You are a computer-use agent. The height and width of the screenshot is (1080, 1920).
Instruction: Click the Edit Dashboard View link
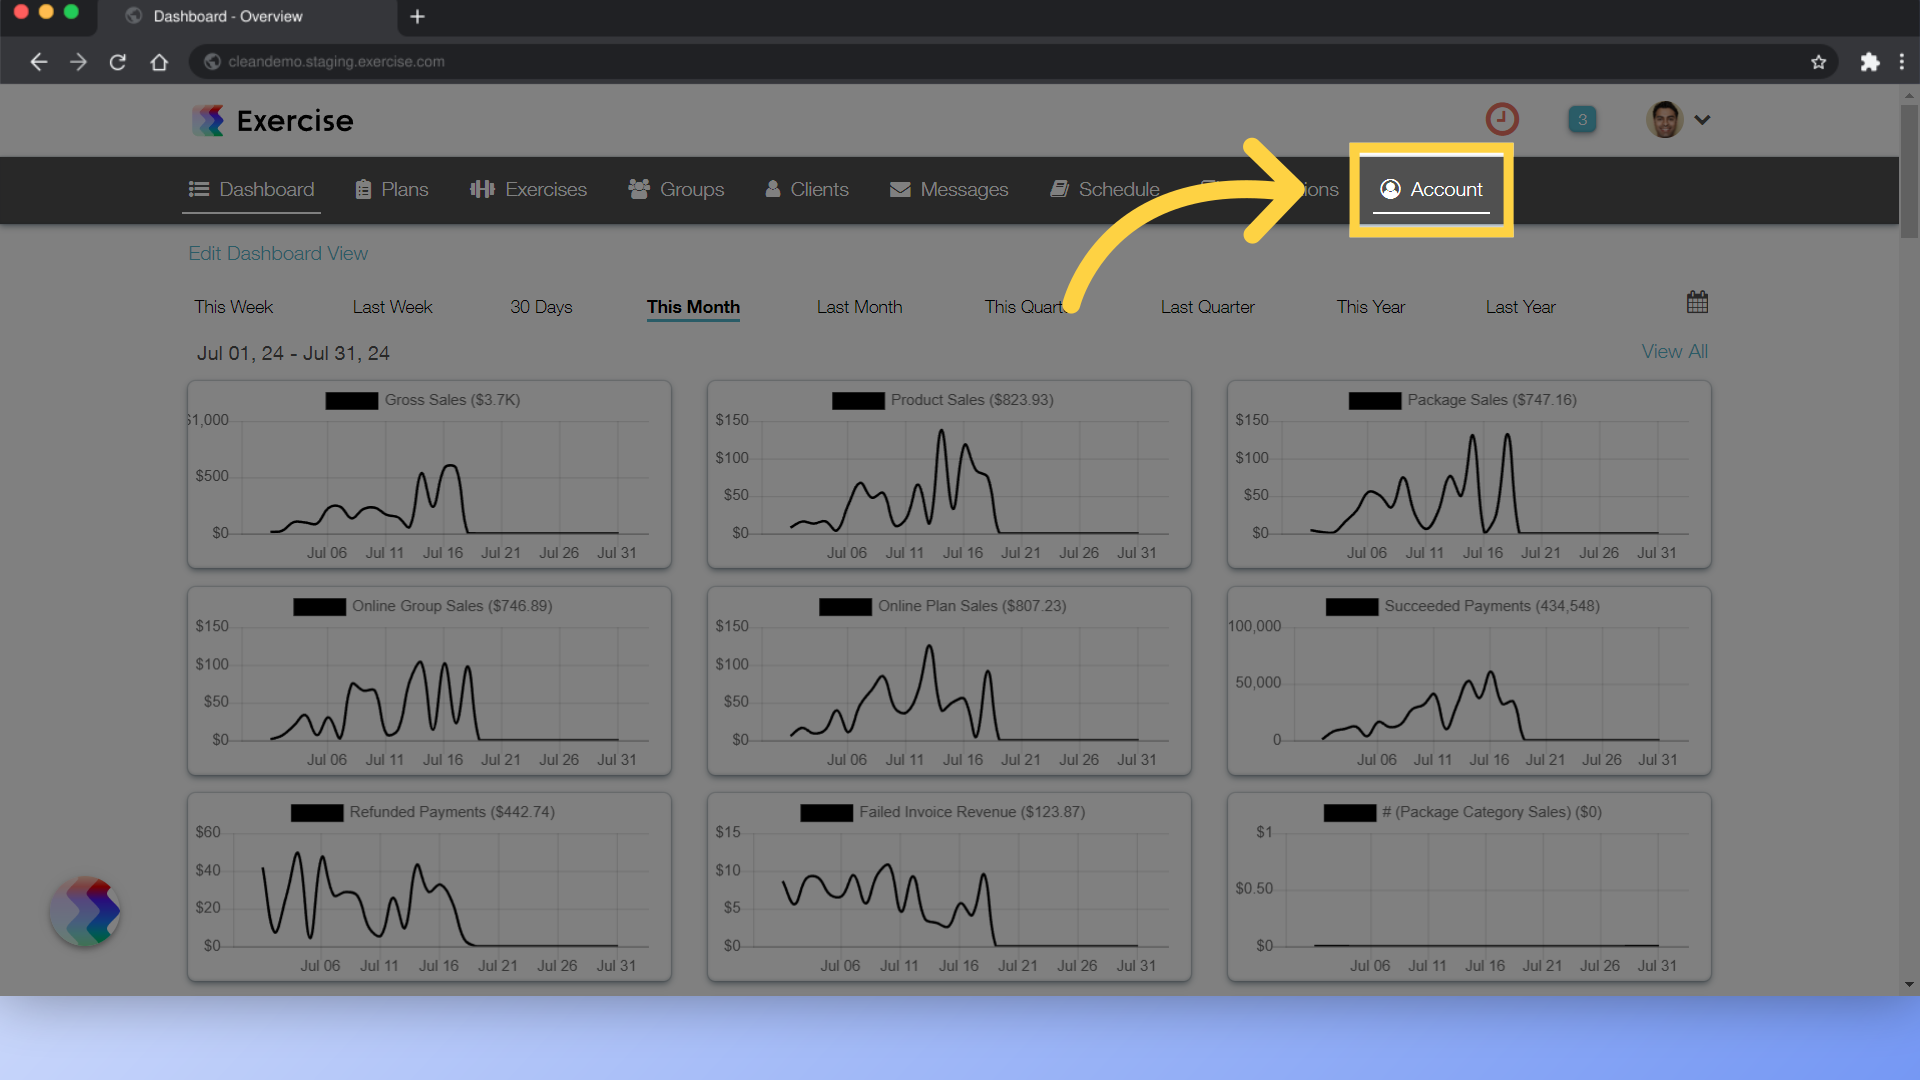[x=276, y=252]
